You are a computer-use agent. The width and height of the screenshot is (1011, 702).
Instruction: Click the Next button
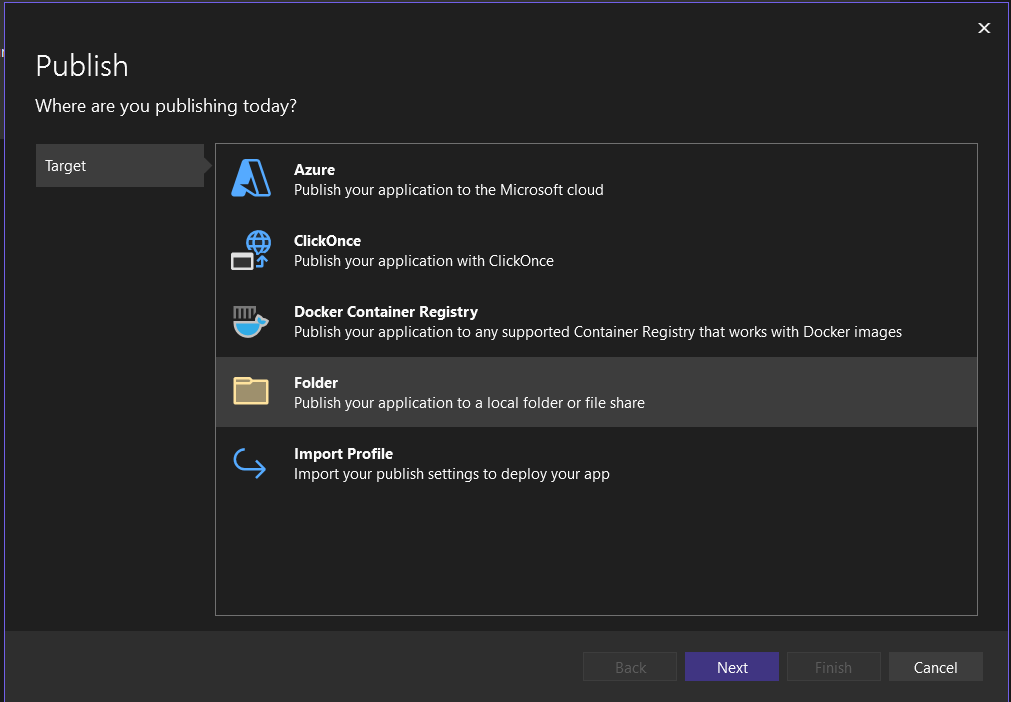click(x=732, y=667)
